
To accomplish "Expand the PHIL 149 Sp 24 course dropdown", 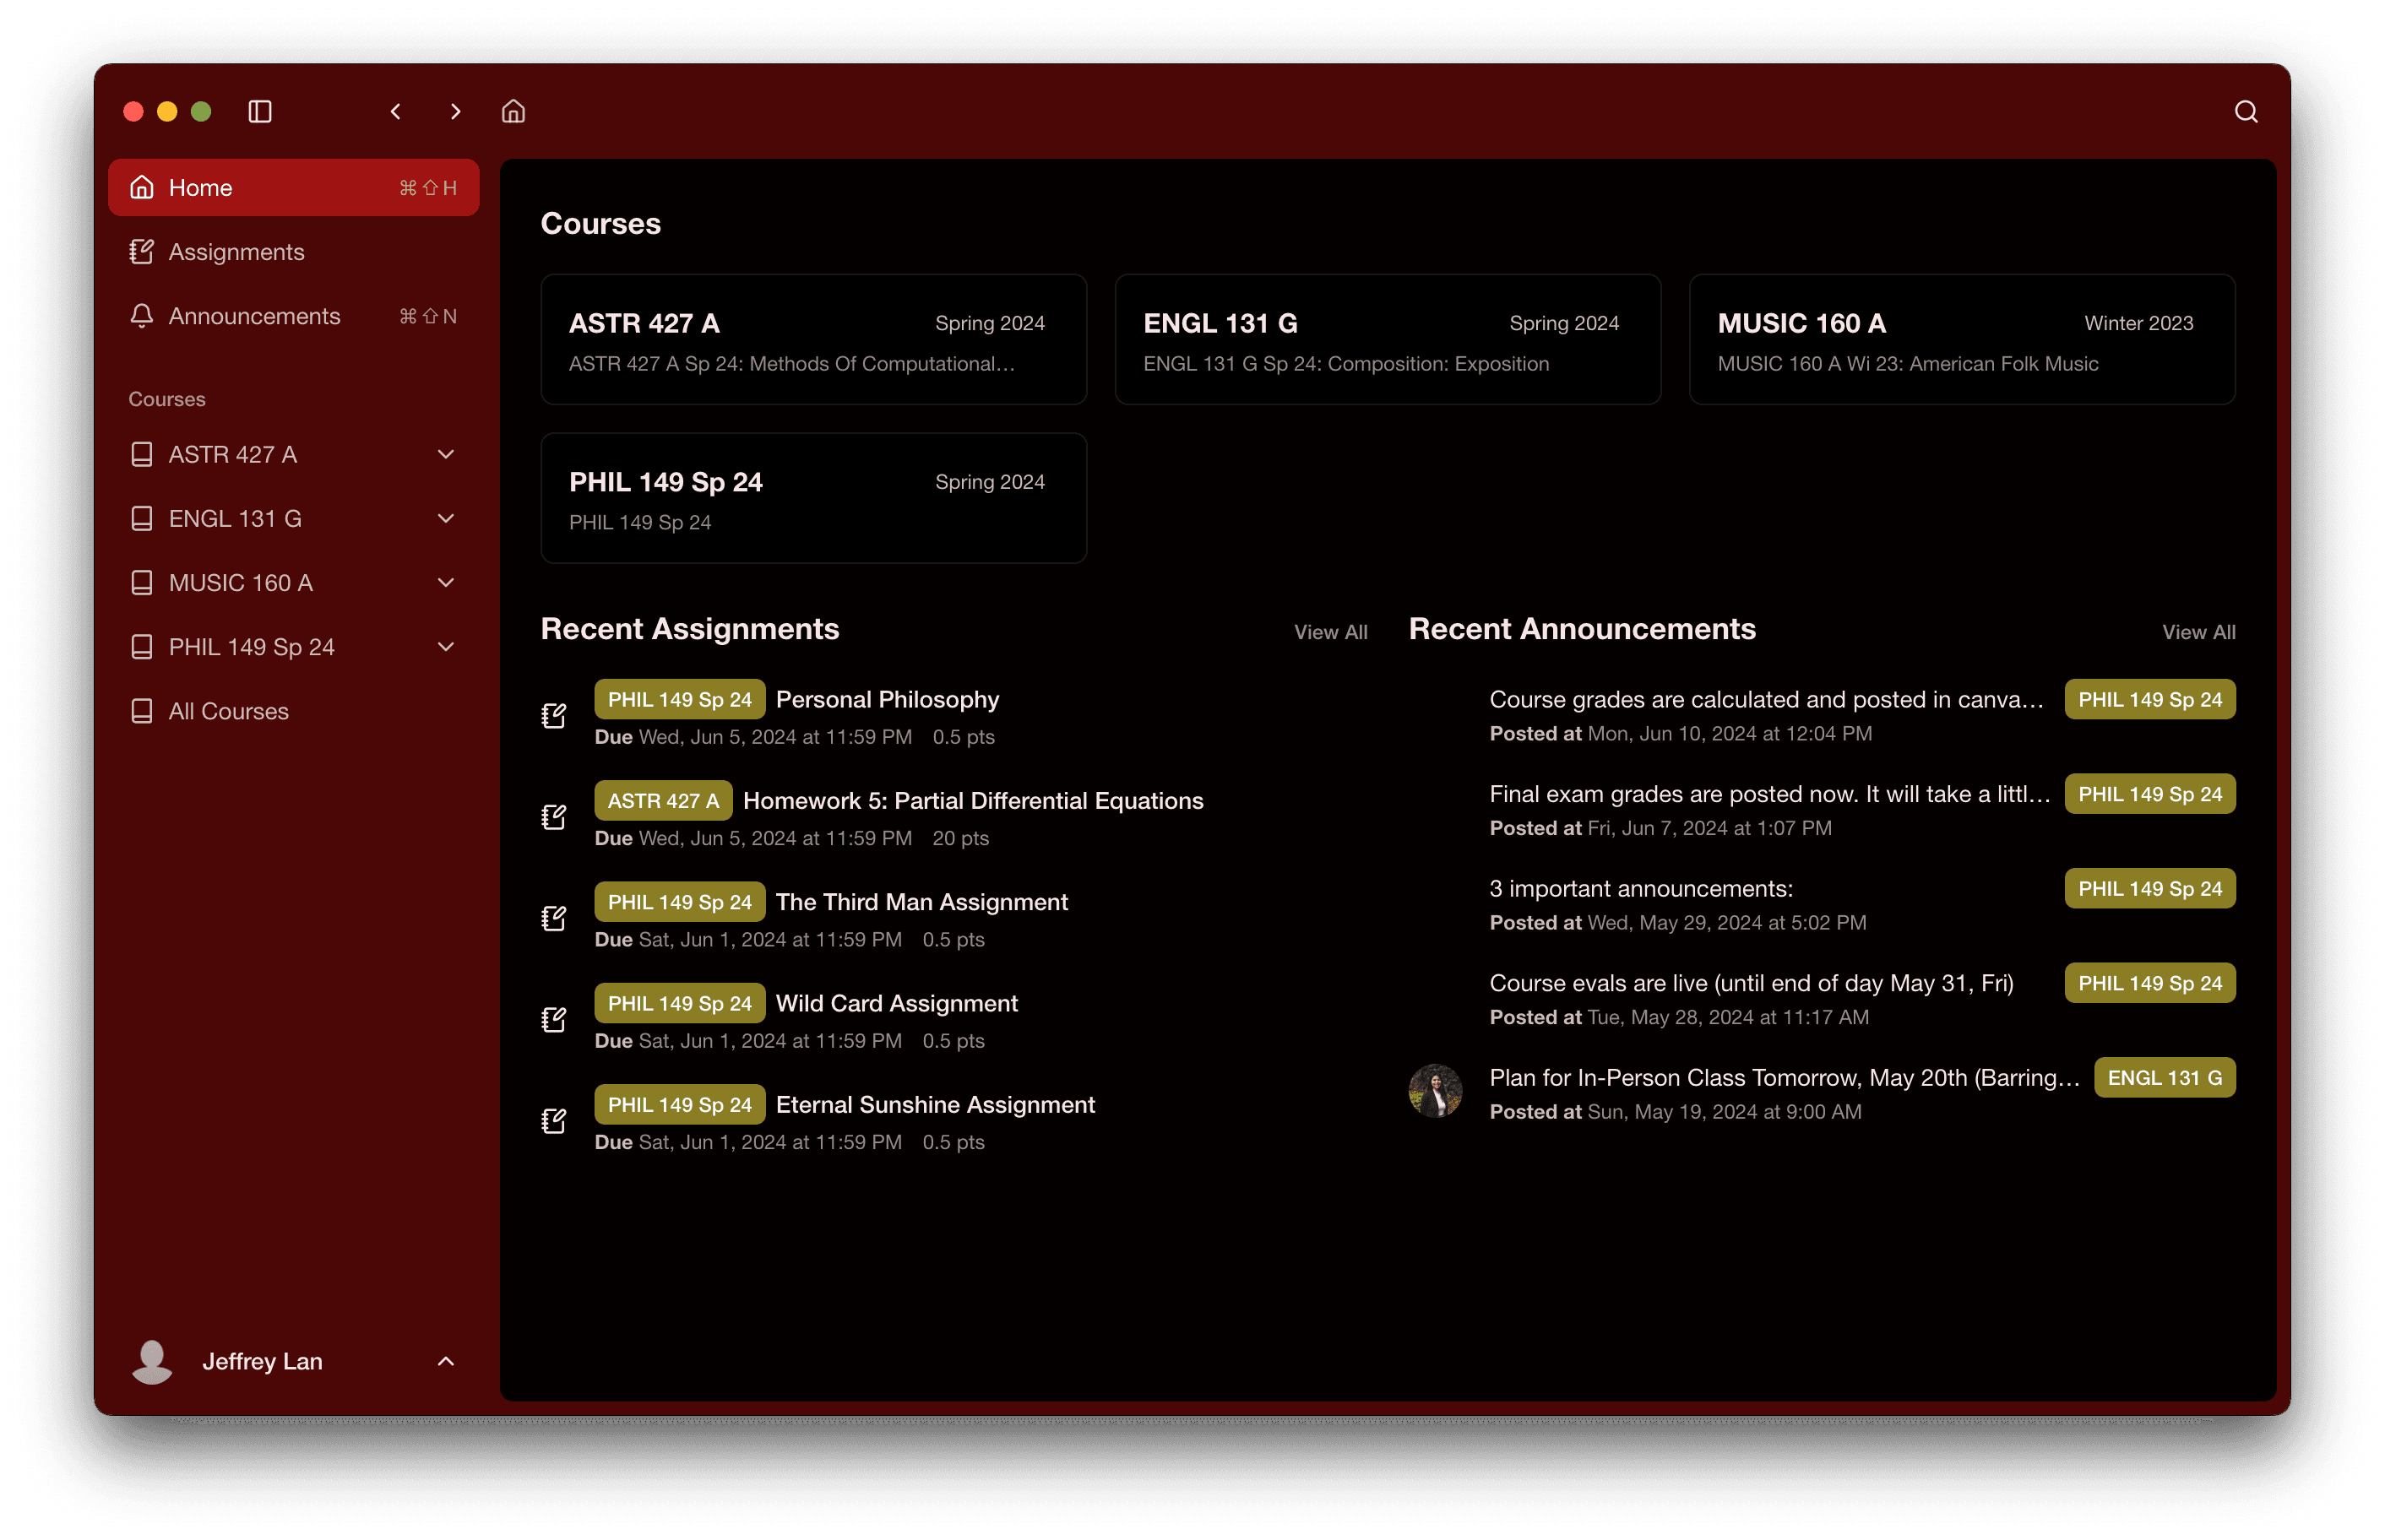I will click(447, 647).
